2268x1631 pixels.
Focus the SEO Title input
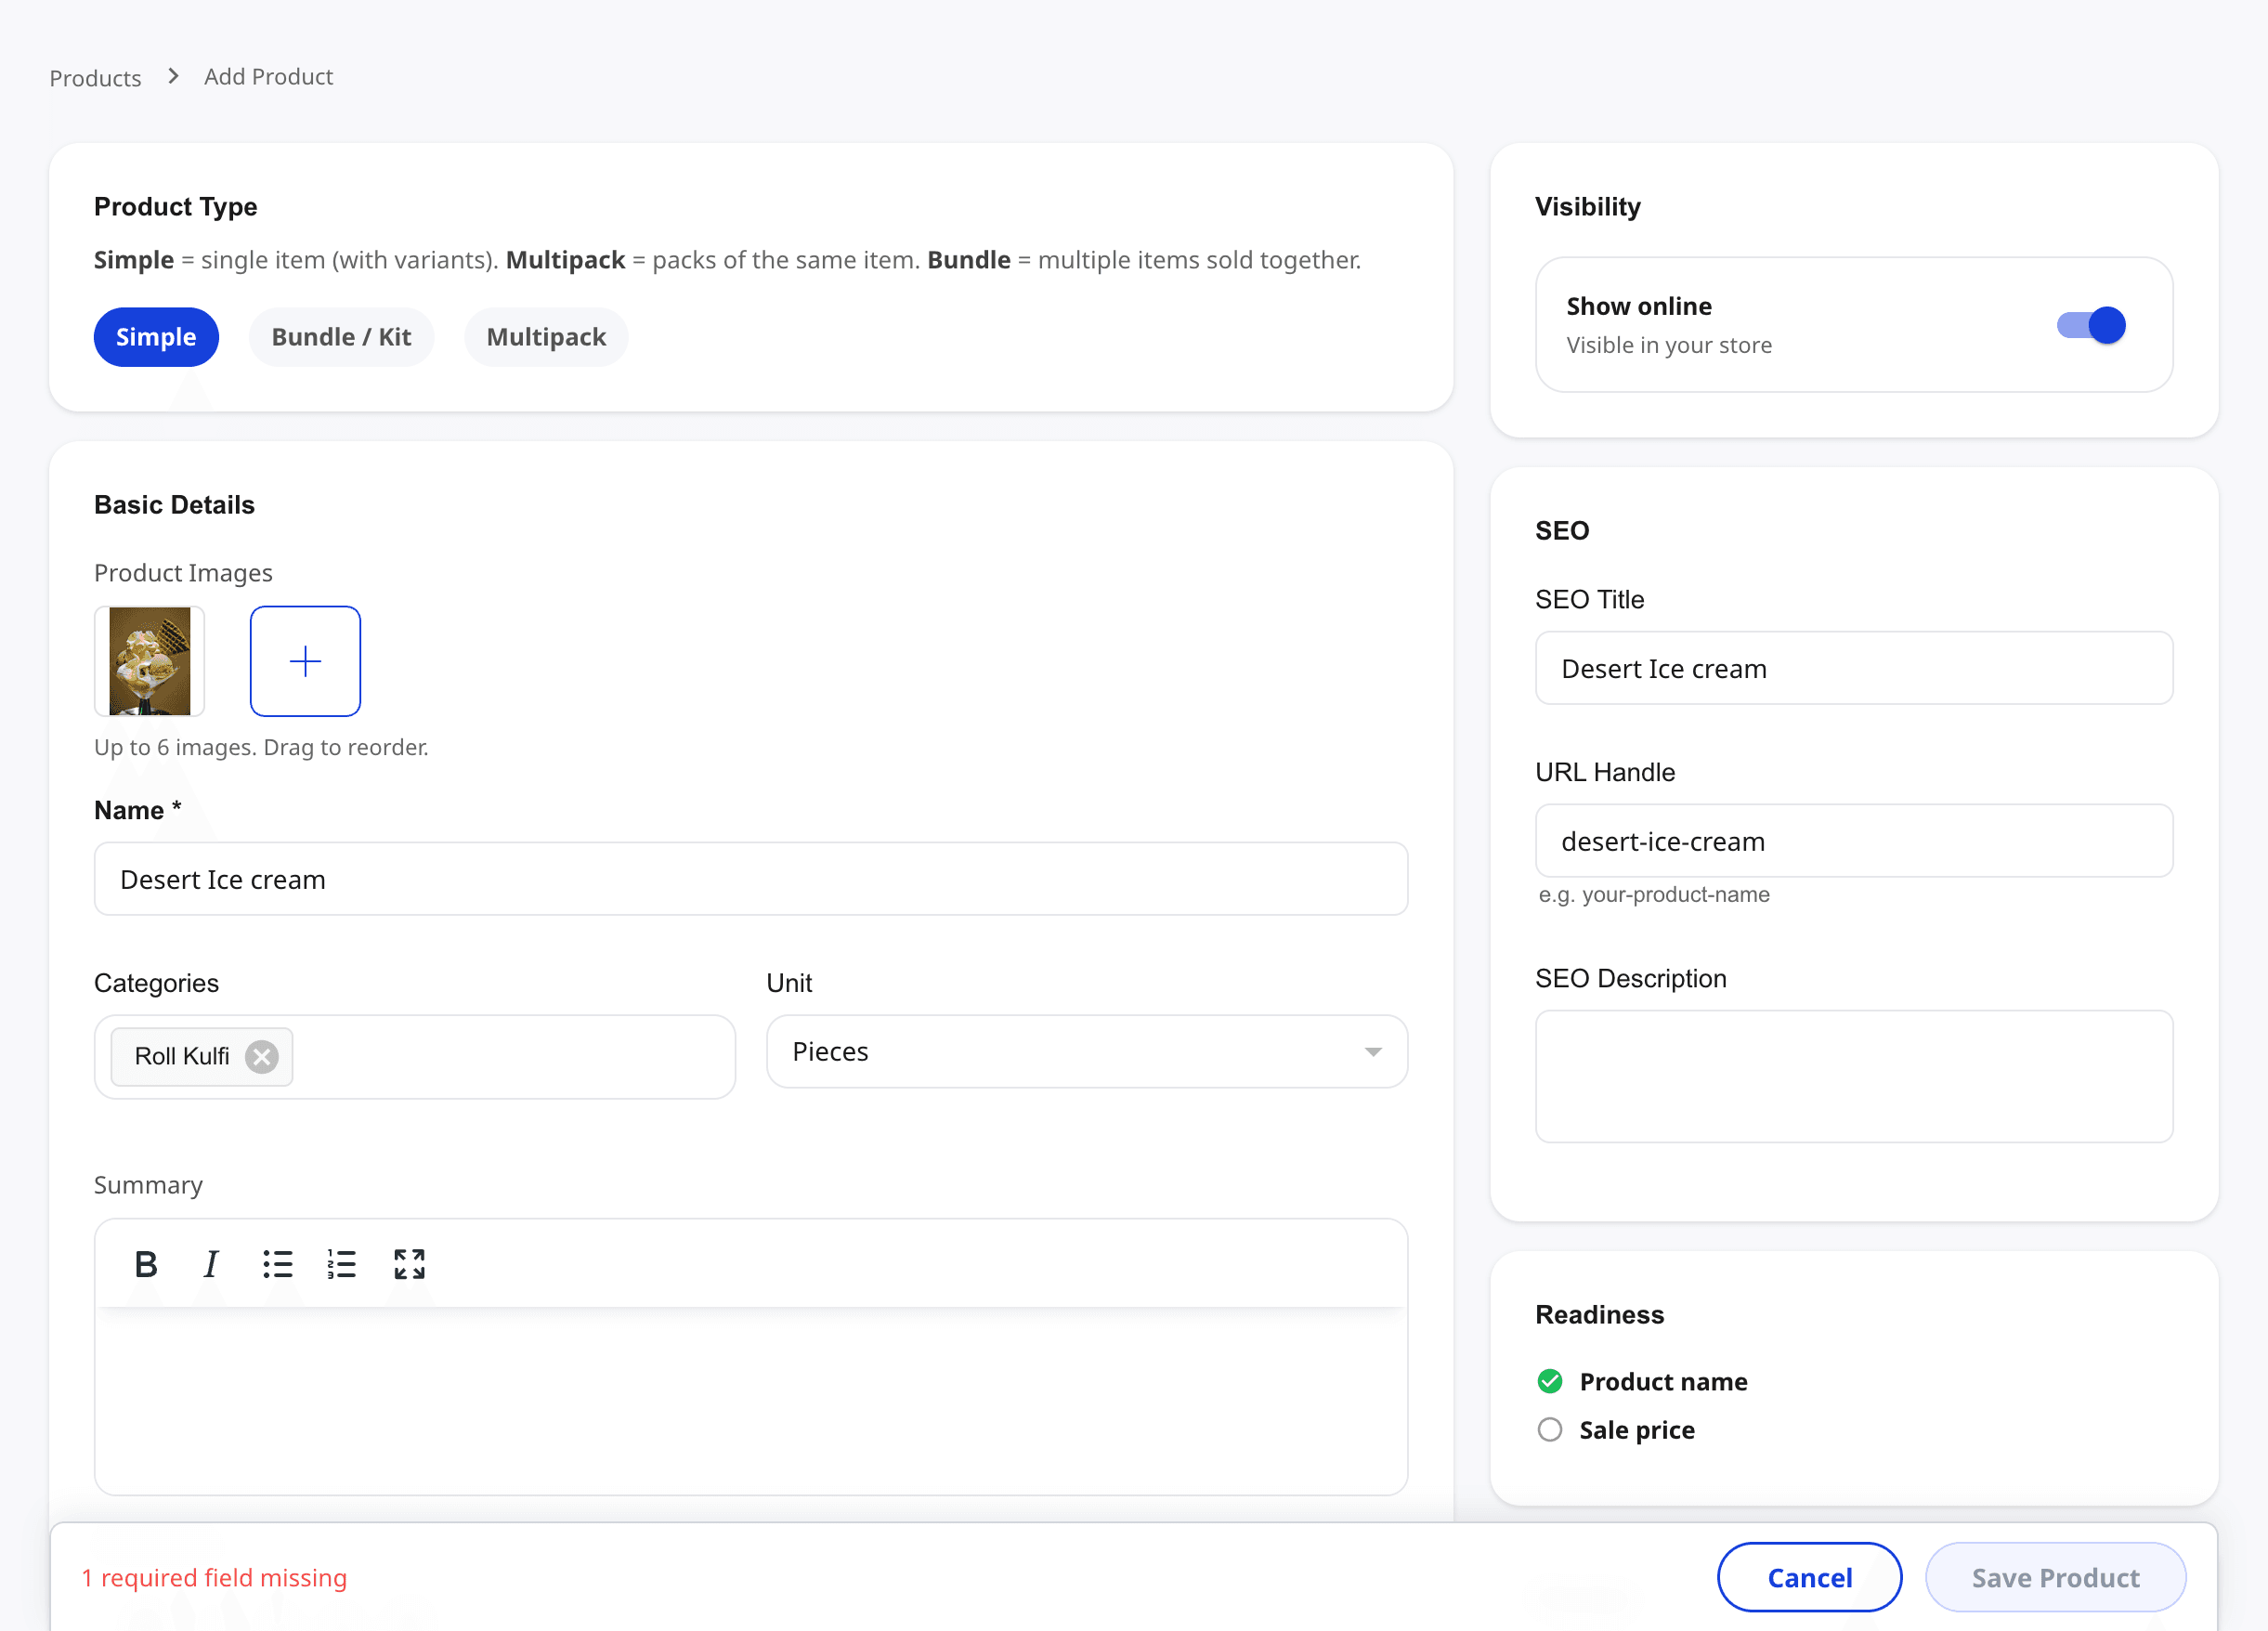pyautogui.click(x=1854, y=668)
